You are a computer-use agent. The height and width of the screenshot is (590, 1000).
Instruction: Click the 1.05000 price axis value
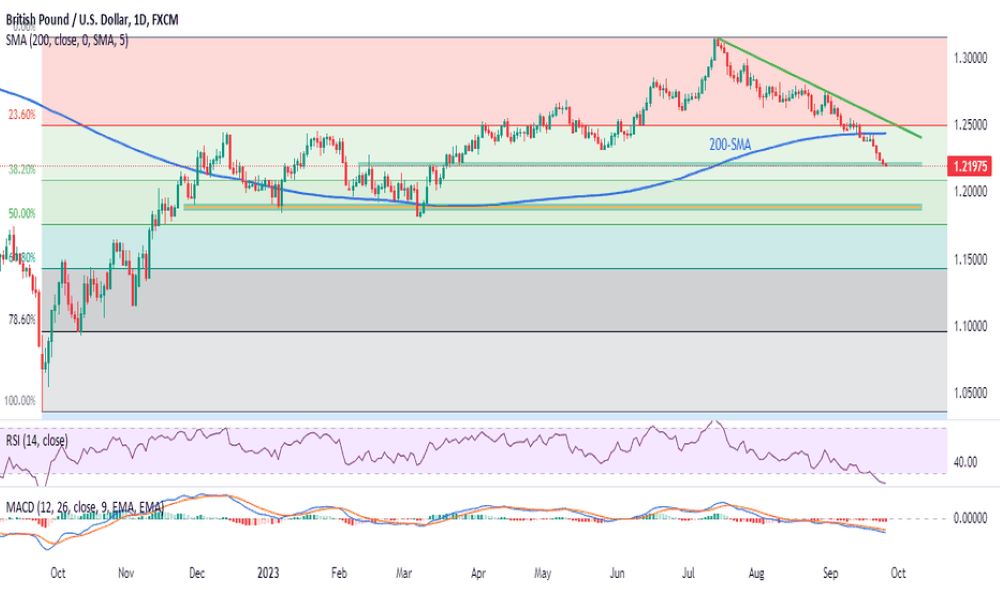click(971, 394)
